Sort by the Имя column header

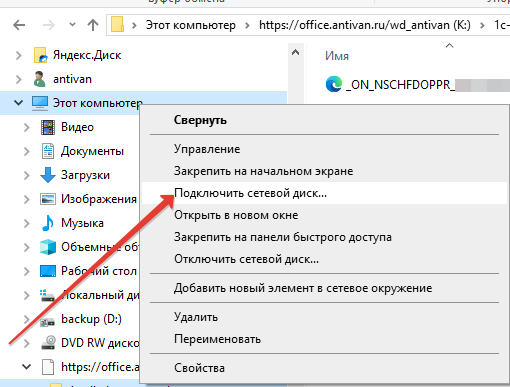coord(337,56)
